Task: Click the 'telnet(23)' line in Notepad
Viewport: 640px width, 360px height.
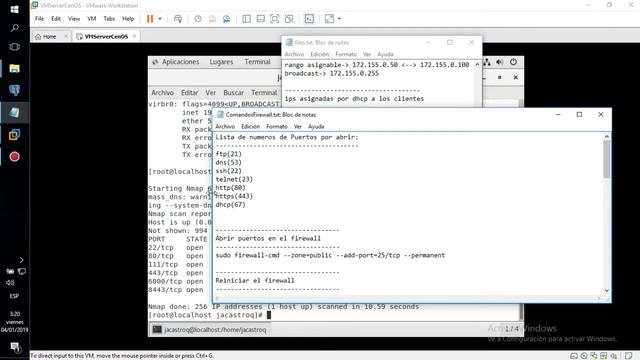Action: pos(234,179)
